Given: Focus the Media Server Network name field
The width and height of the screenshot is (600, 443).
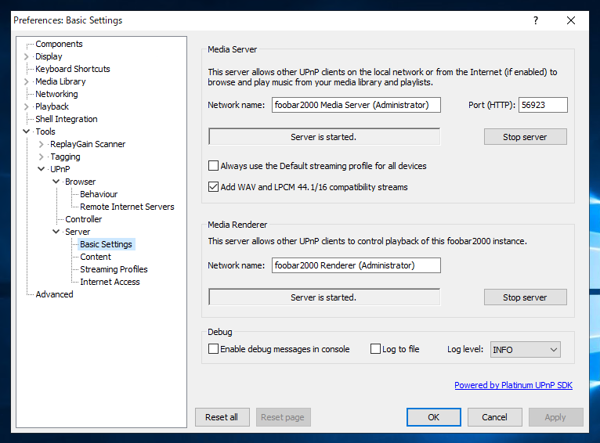Looking at the screenshot, I should (356, 105).
